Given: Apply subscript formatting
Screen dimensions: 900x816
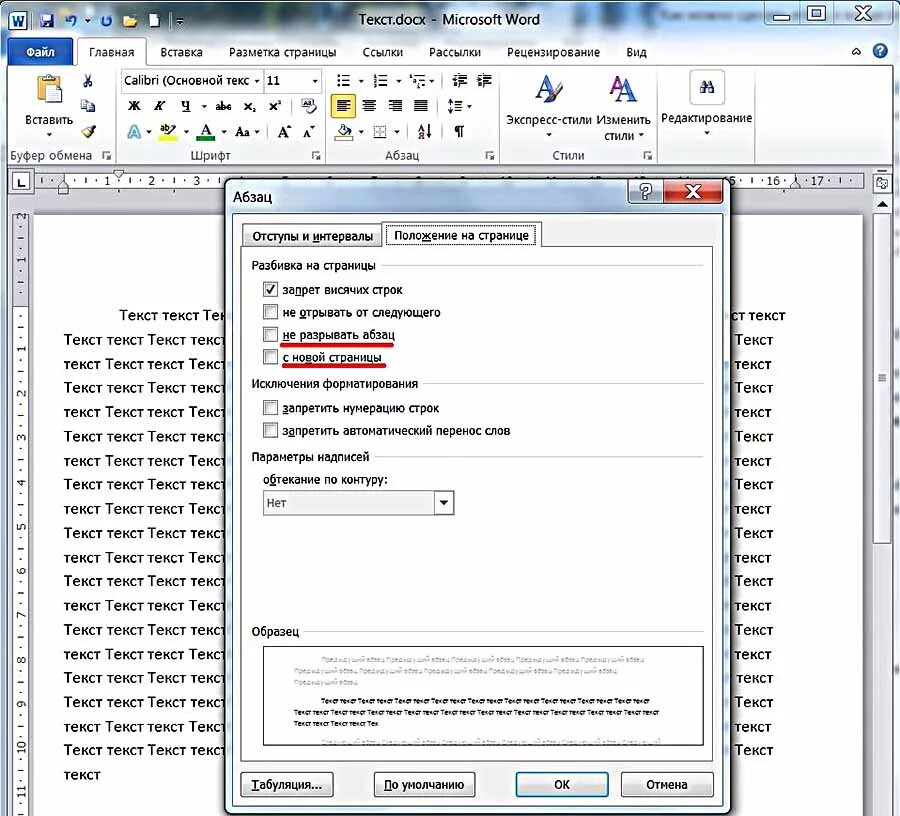Looking at the screenshot, I should (x=249, y=106).
